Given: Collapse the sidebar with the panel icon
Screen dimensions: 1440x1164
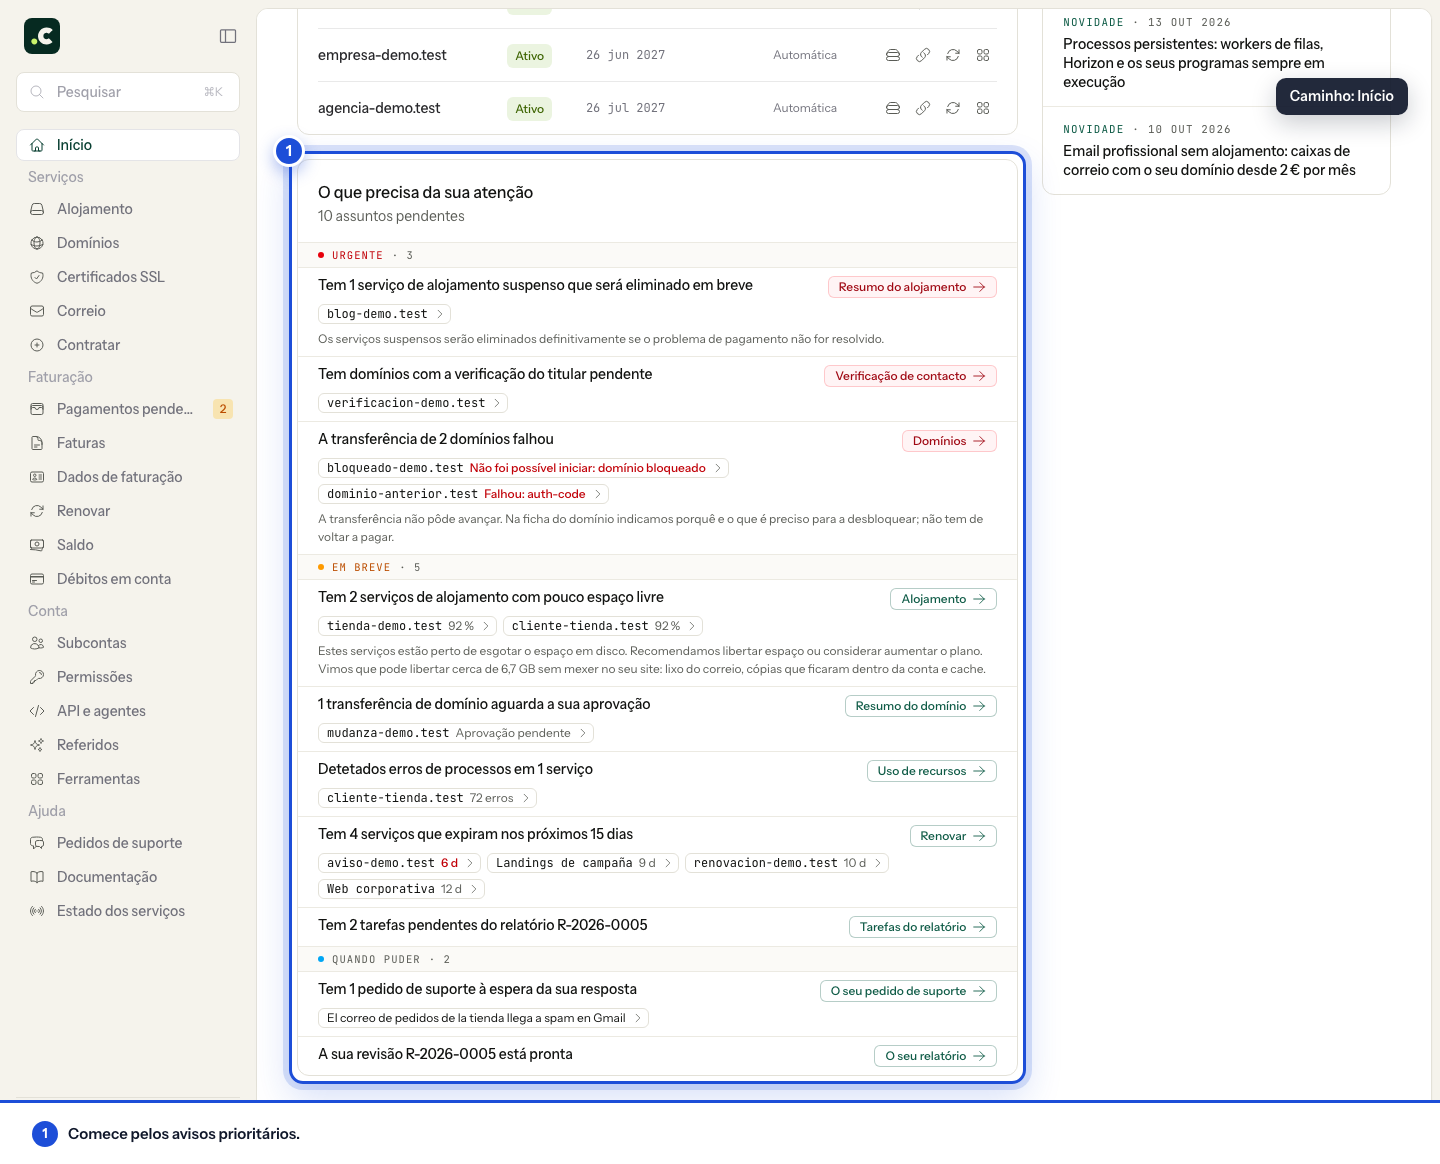Looking at the screenshot, I should tap(228, 36).
